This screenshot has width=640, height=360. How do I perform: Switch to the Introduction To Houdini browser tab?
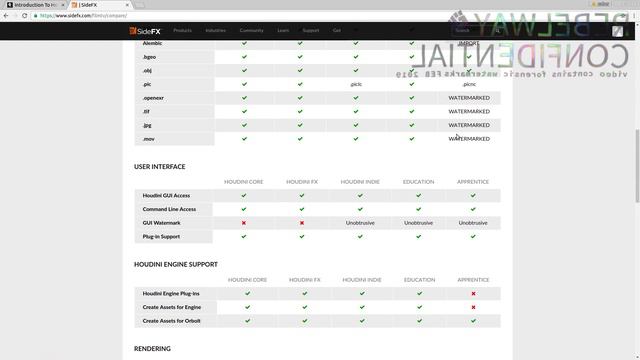click(36, 5)
